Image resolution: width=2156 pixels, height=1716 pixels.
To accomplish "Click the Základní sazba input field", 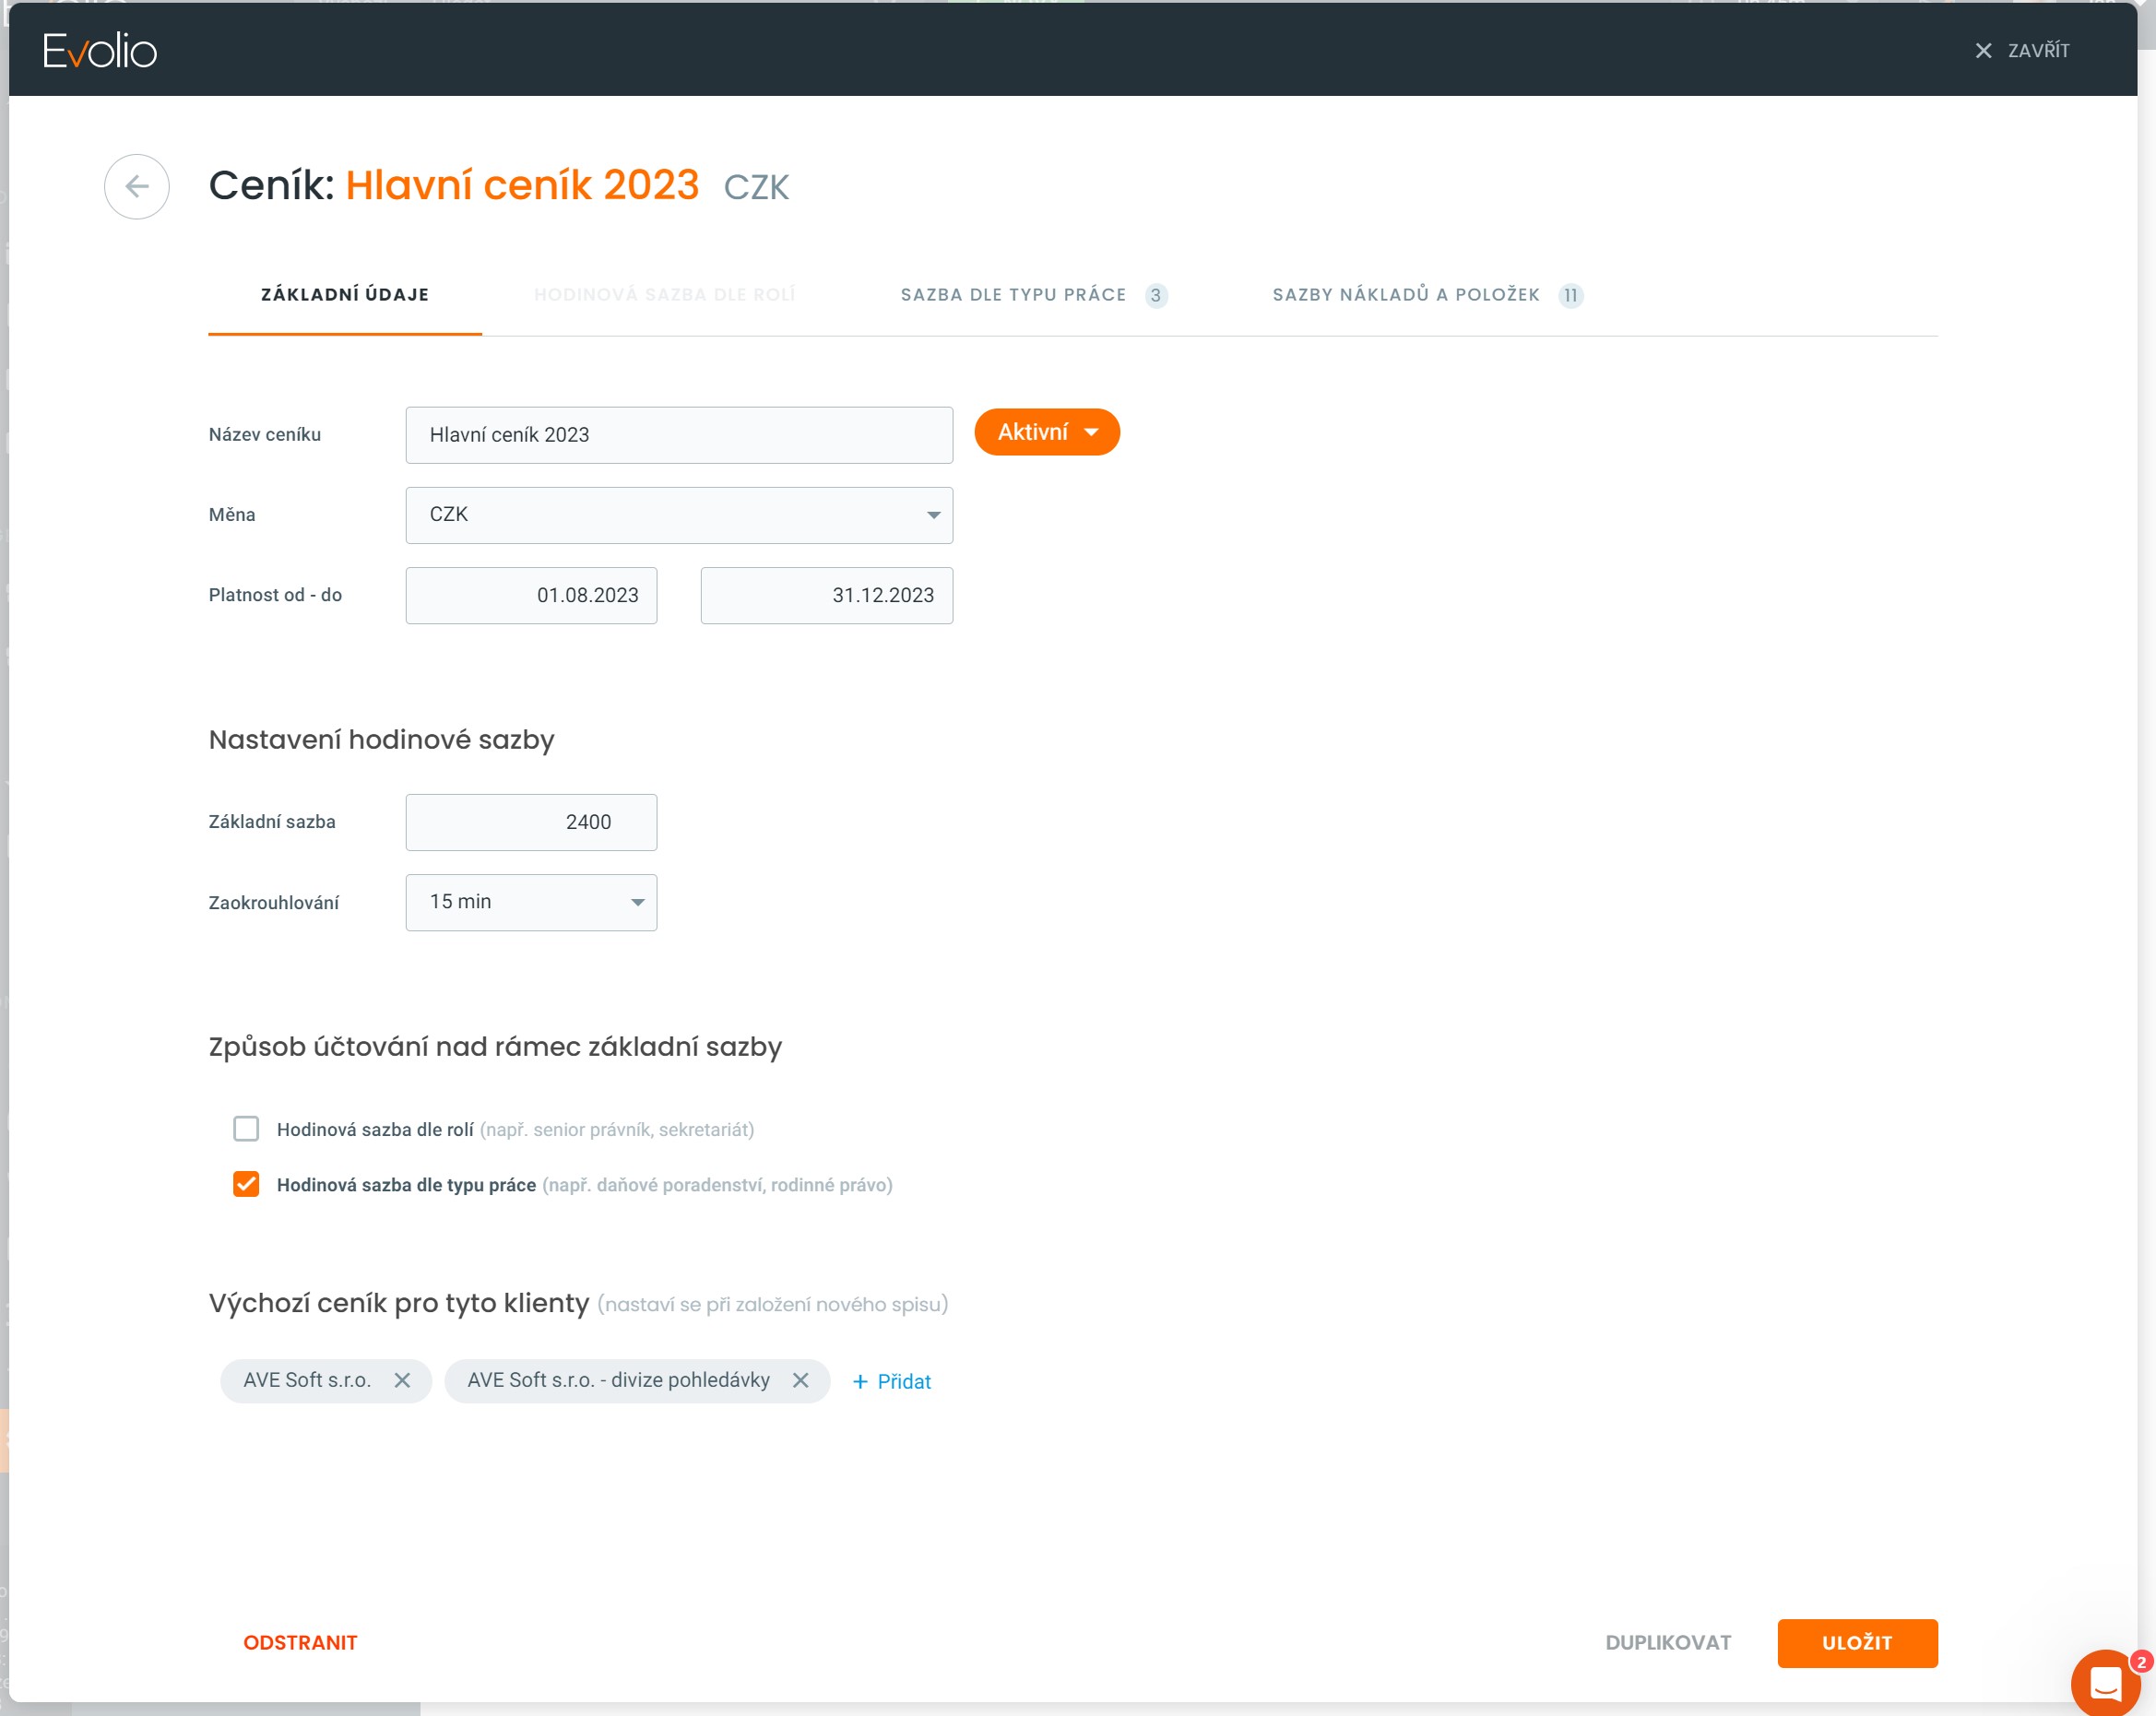I will point(531,822).
